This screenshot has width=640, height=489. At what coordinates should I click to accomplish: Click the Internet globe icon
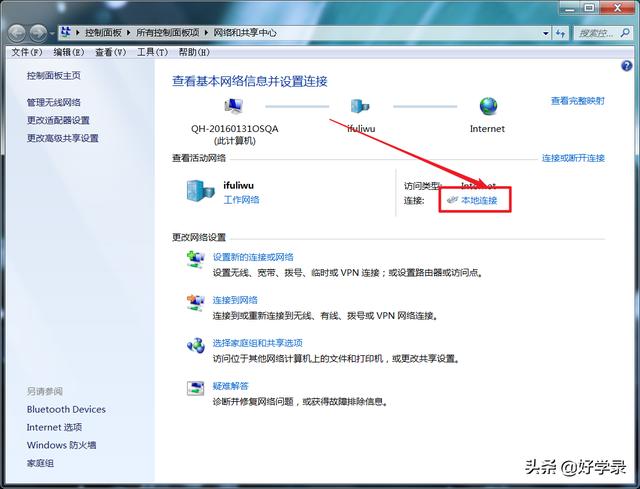(488, 106)
